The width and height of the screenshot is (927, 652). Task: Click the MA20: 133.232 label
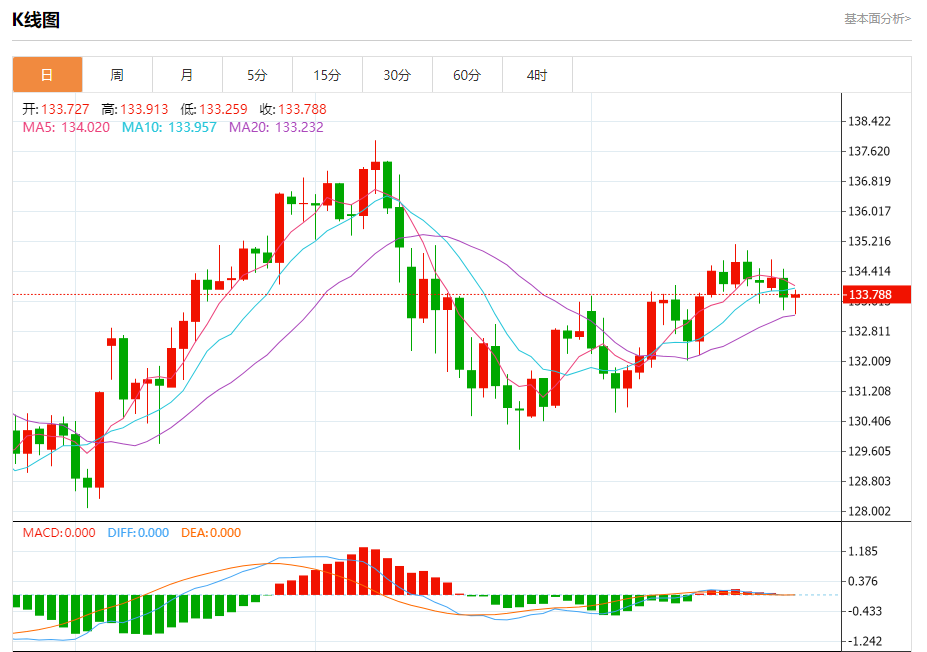point(276,127)
